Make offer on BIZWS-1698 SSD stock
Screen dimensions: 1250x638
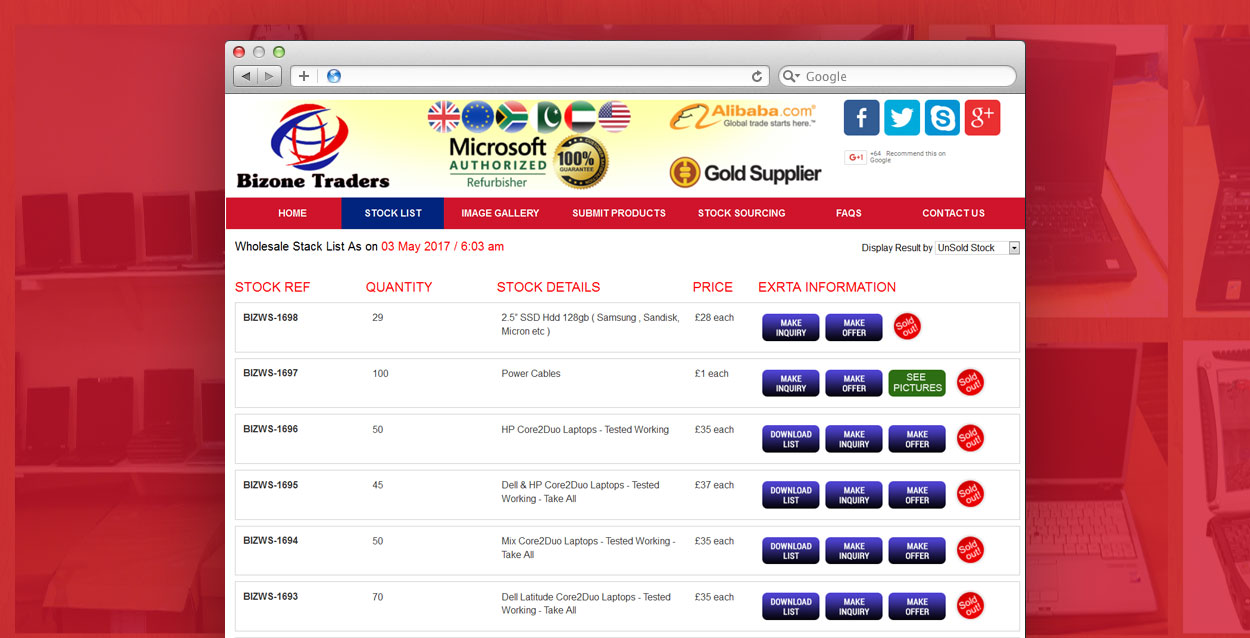click(854, 327)
